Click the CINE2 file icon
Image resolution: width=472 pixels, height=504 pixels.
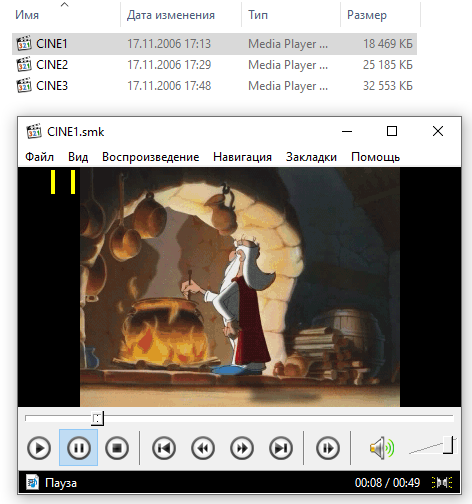click(x=24, y=64)
